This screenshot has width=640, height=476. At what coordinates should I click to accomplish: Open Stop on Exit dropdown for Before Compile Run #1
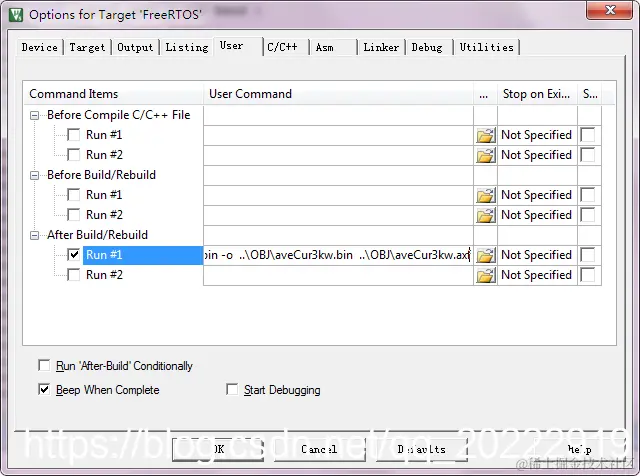click(x=536, y=135)
